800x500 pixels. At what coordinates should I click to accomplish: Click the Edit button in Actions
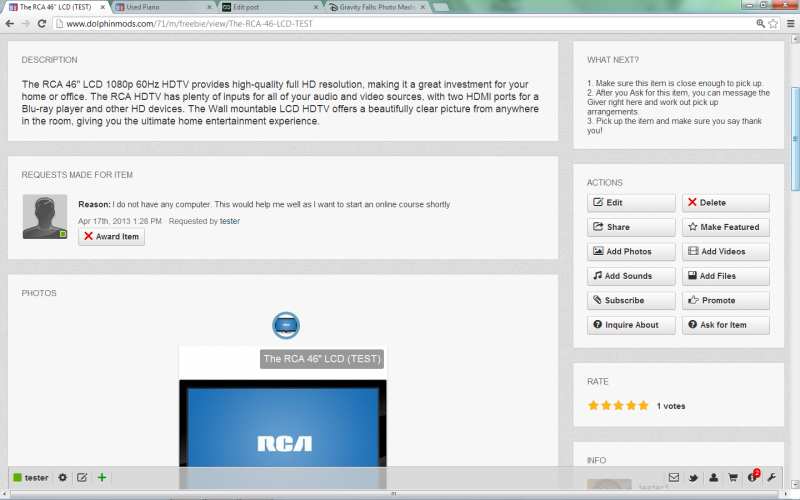(631, 203)
